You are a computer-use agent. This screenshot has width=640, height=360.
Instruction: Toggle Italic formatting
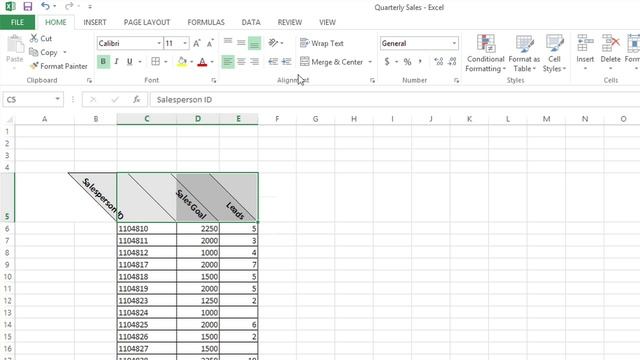(x=116, y=62)
